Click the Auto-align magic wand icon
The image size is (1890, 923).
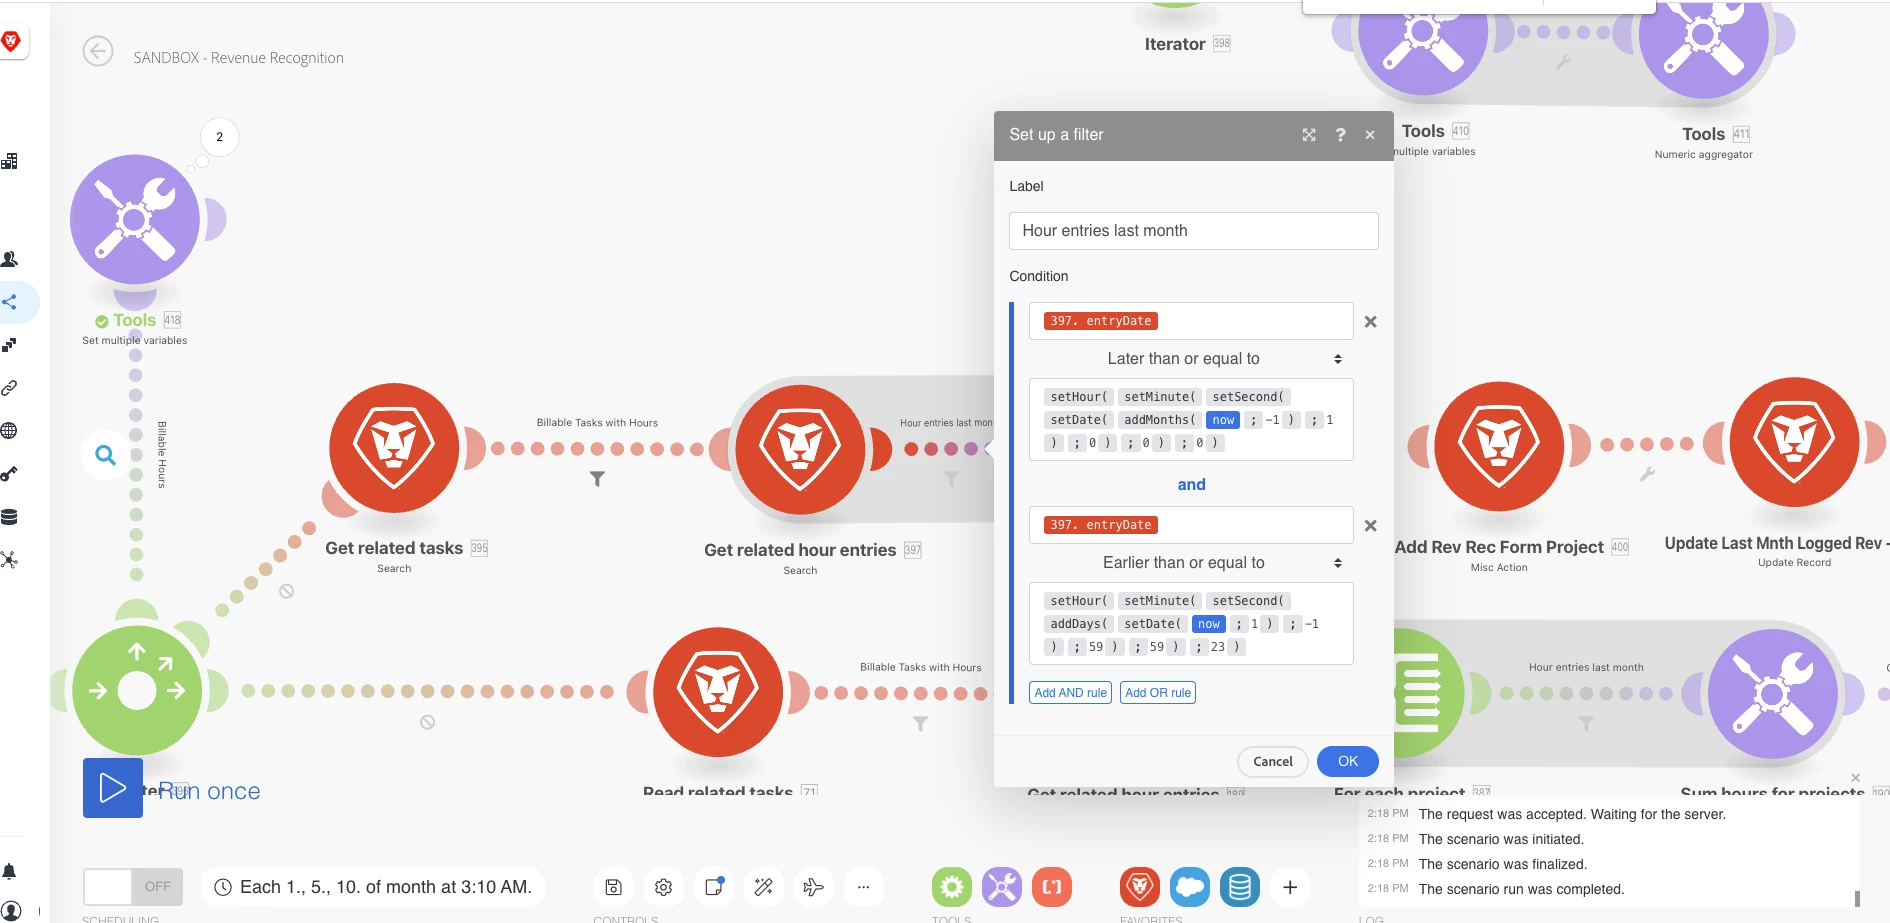764,887
